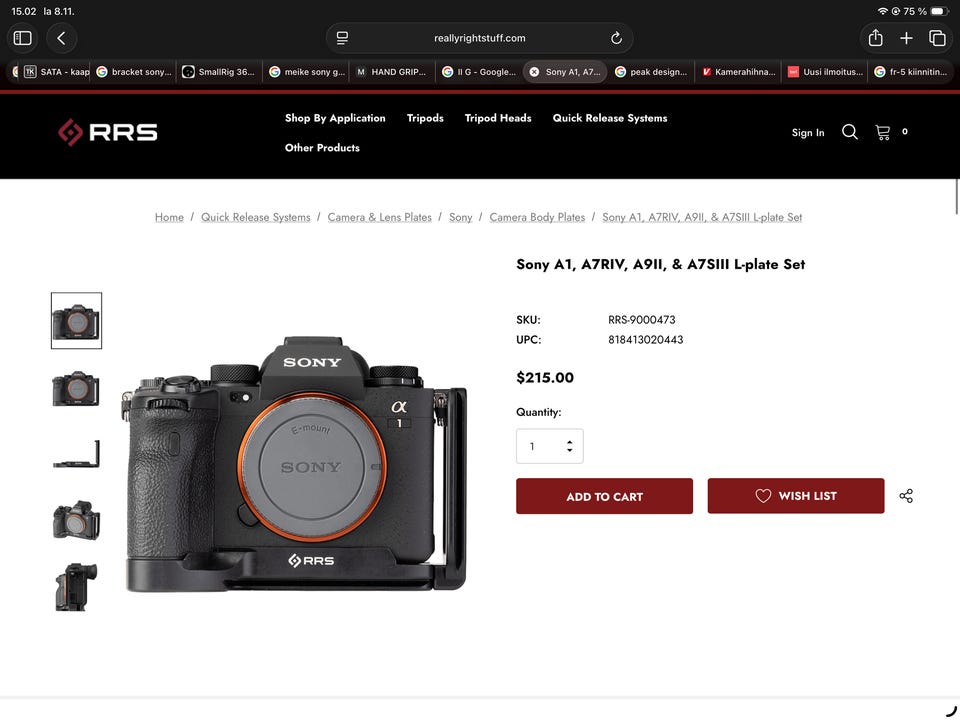The width and height of the screenshot is (960, 720).
Task: Switch to the fr-5 kiinnitin... tab
Action: 910,72
